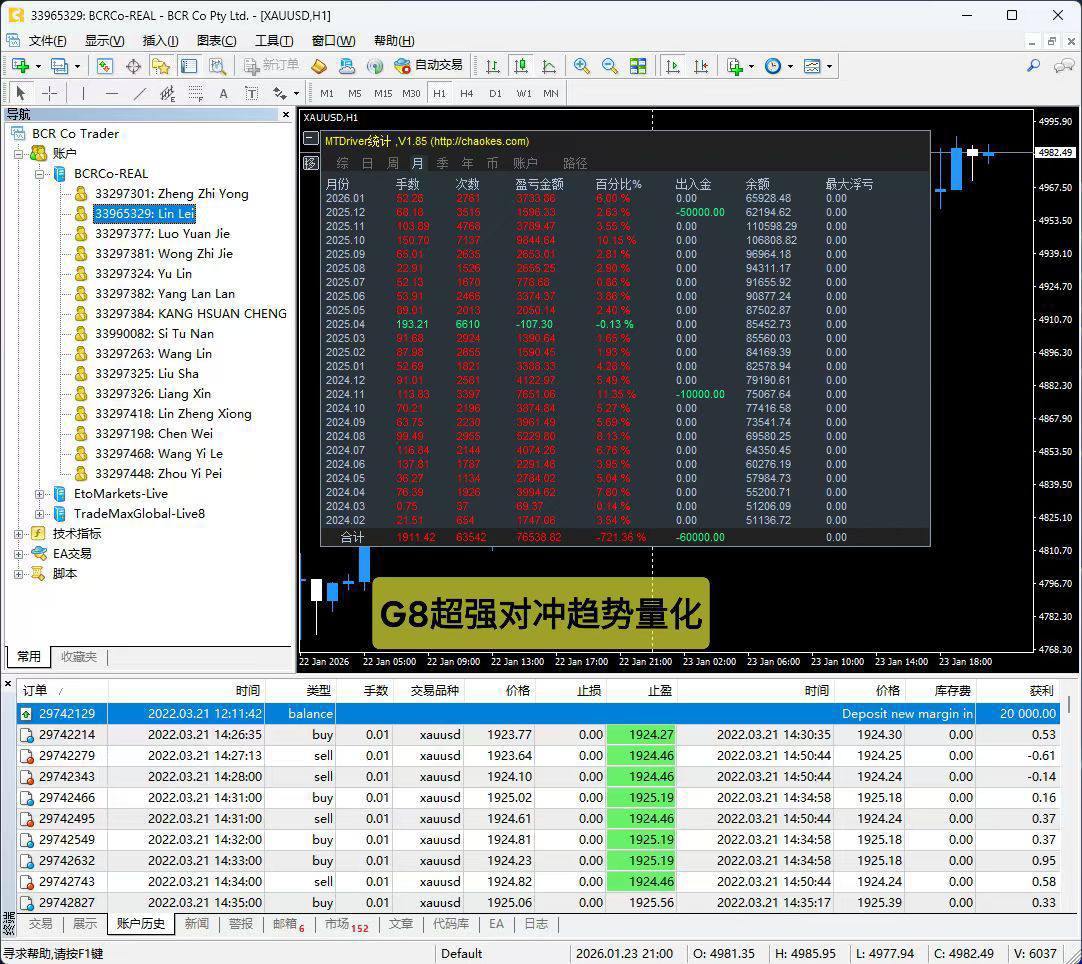This screenshot has width=1082, height=964.
Task: Switch to the 交易 terminal tab
Action: tap(40, 924)
